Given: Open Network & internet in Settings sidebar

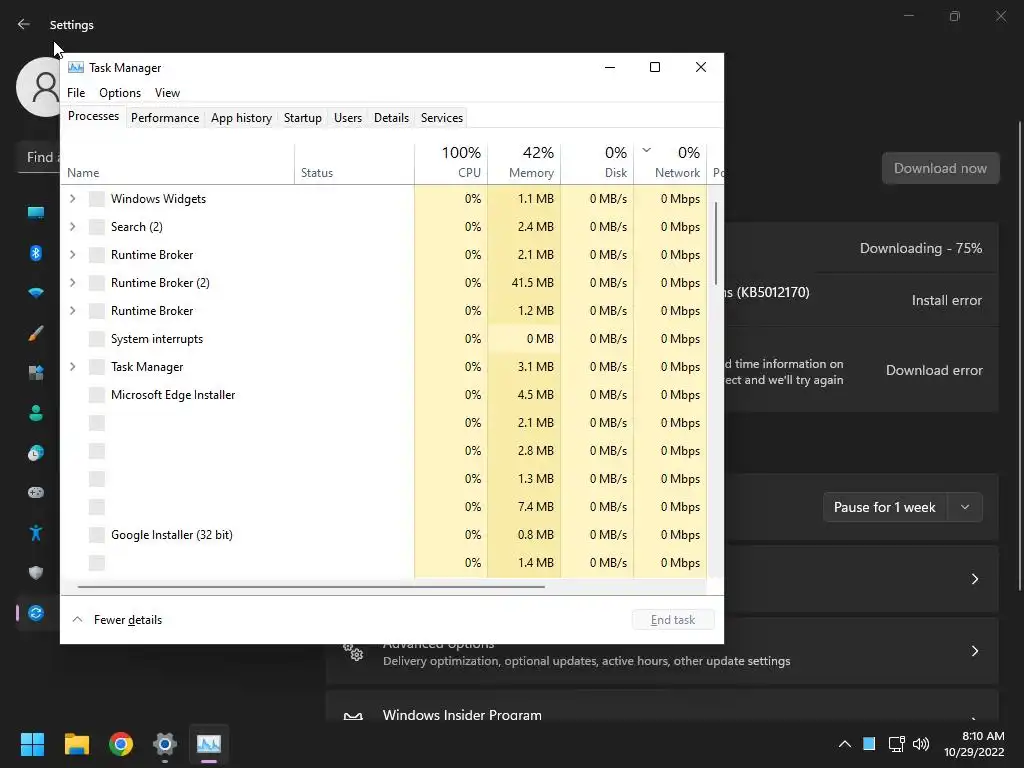Looking at the screenshot, I should (x=36, y=293).
